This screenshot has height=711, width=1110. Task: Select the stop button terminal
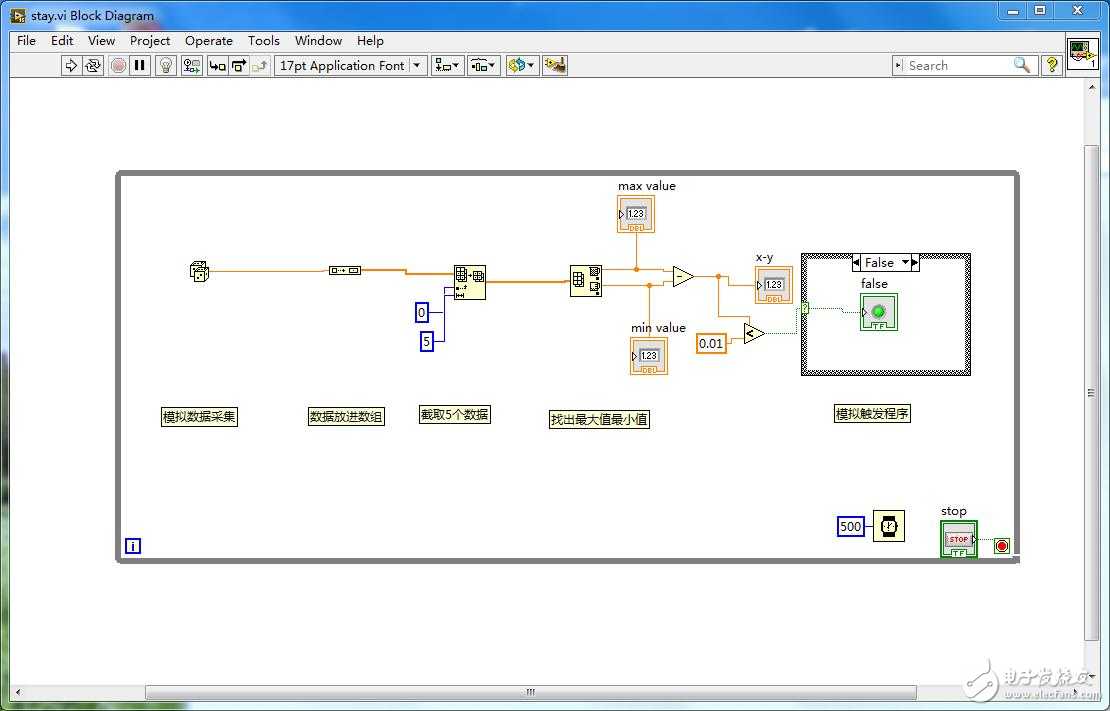point(959,540)
